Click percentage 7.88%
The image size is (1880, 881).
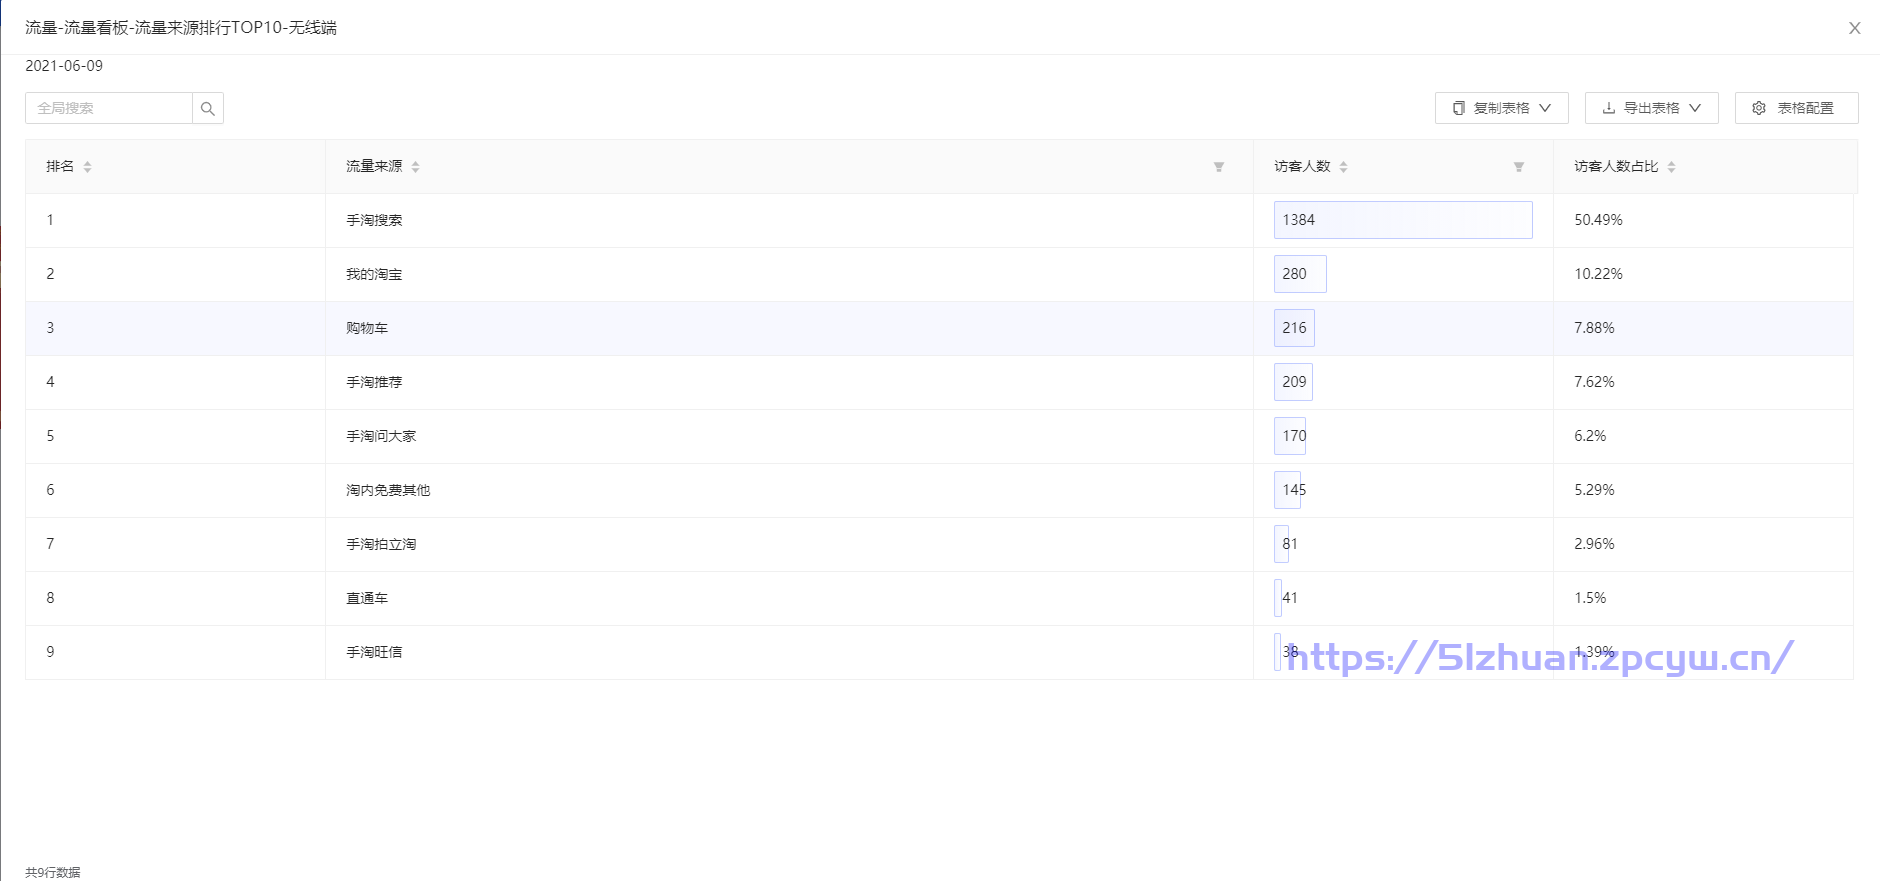[1594, 328]
